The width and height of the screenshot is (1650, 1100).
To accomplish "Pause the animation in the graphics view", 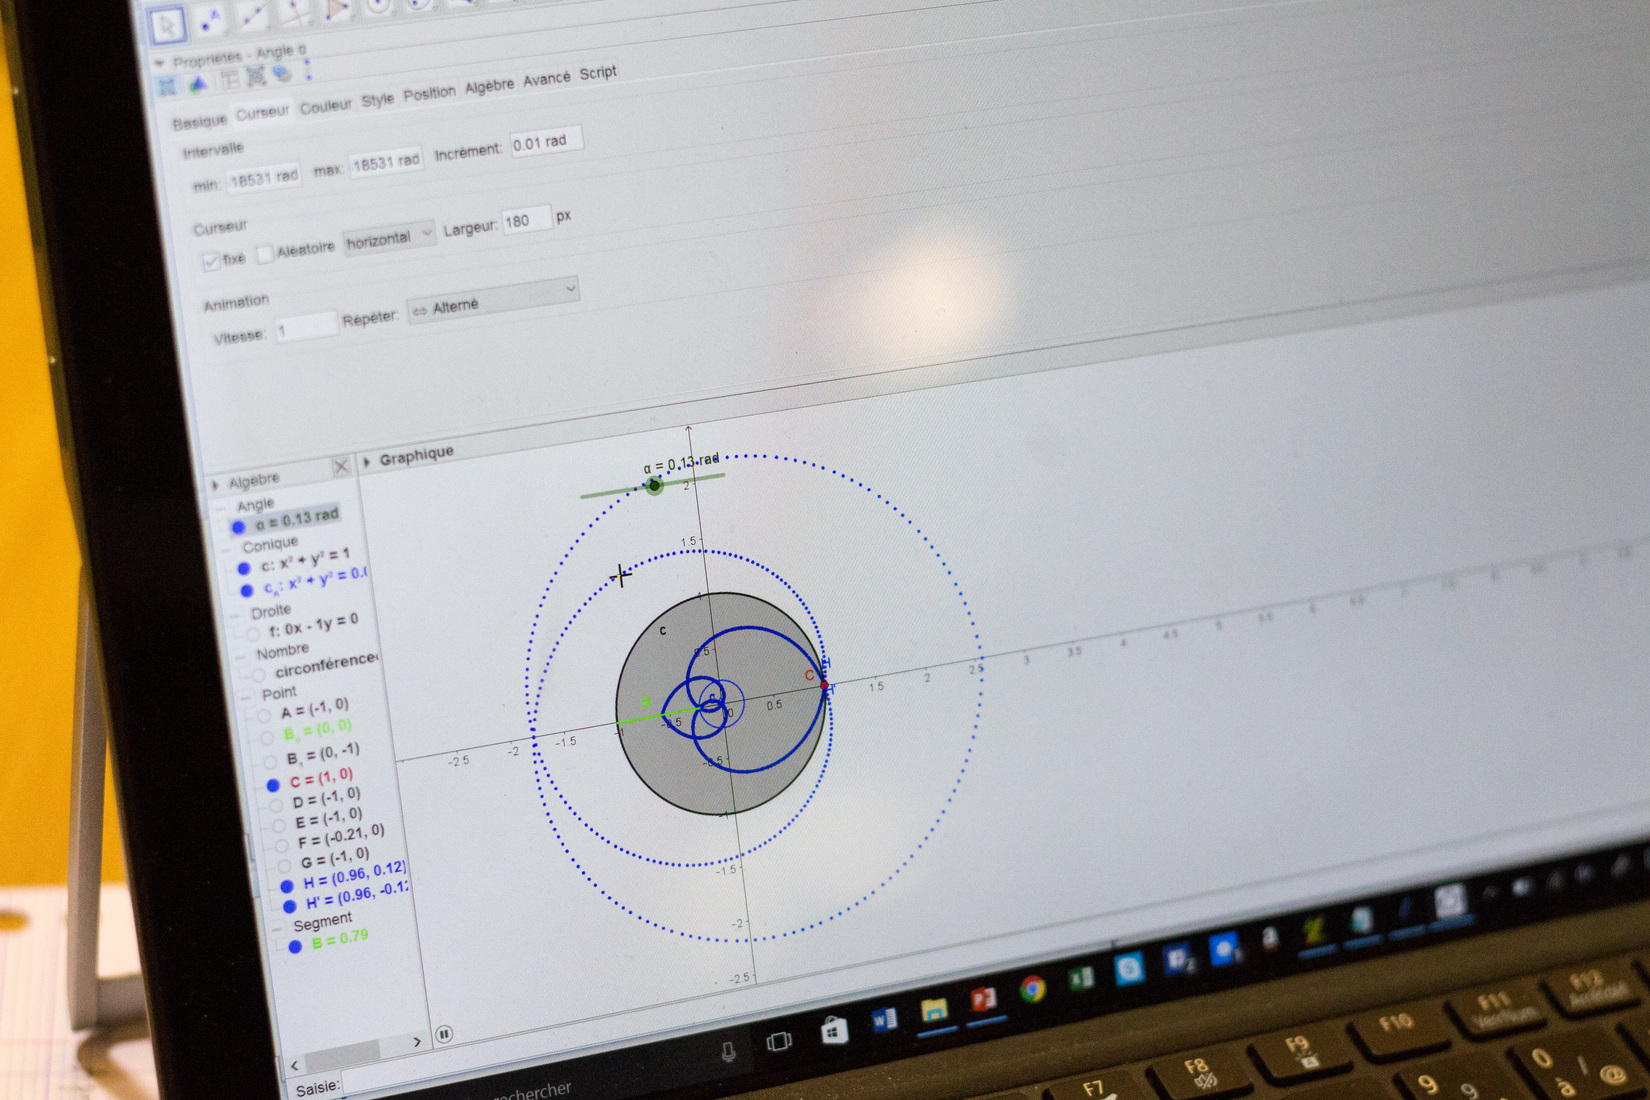I will point(444,1034).
